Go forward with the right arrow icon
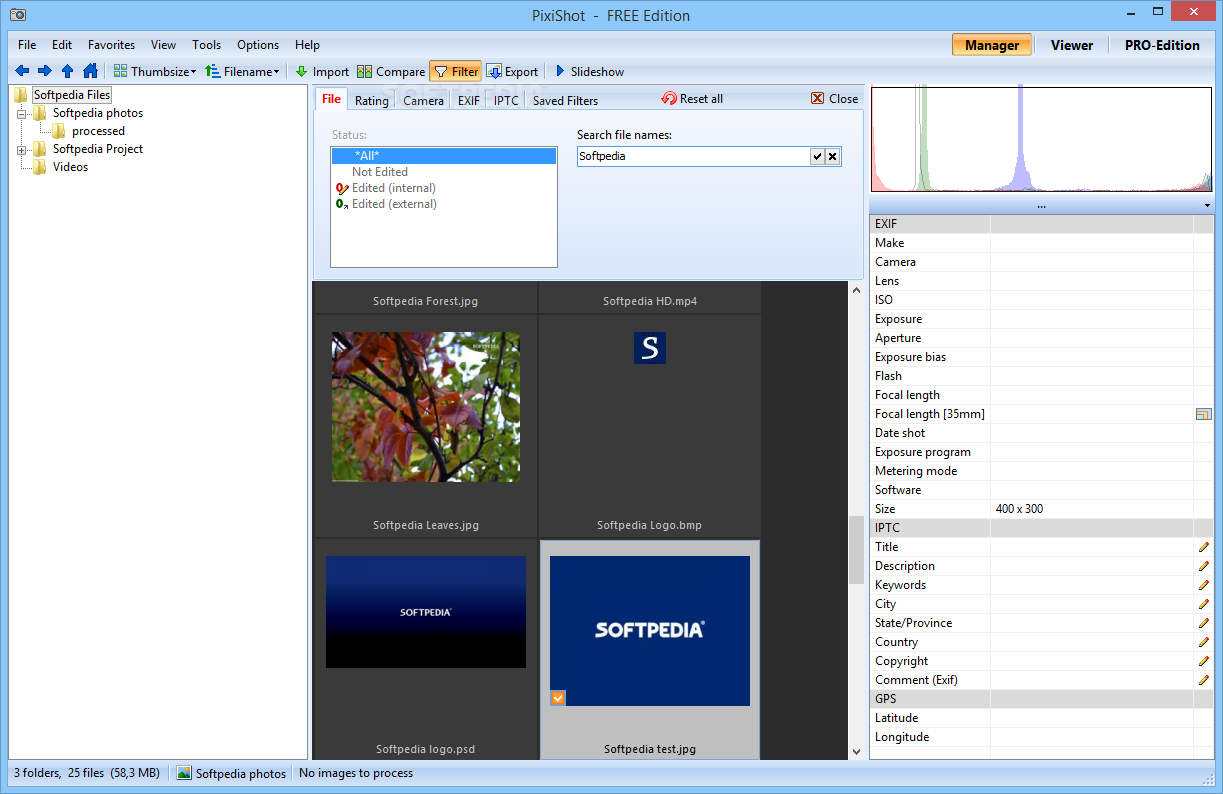The width and height of the screenshot is (1223, 794). tap(44, 71)
